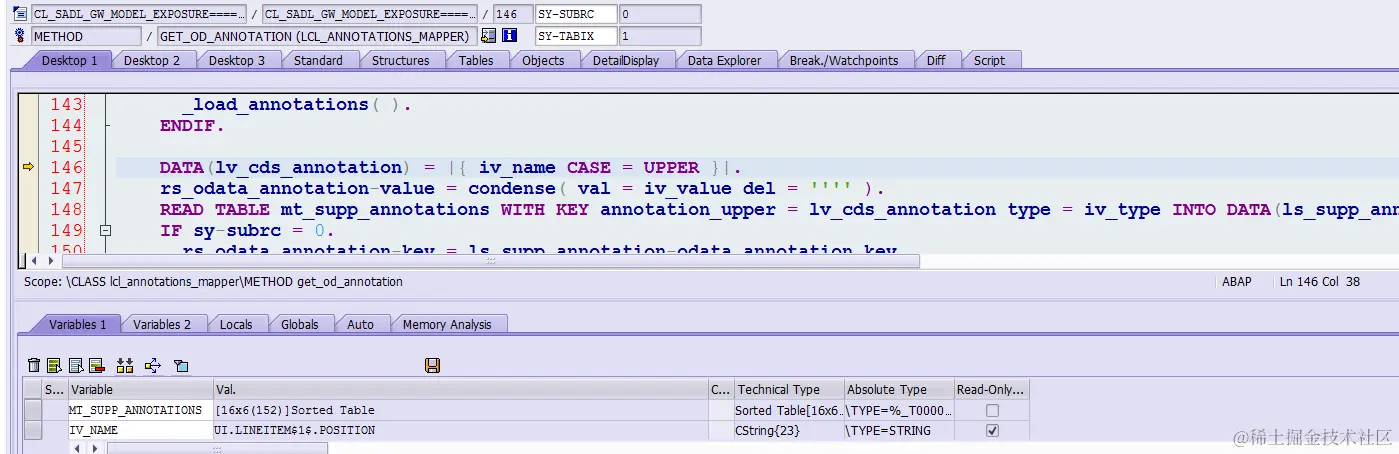
Task: Click the row selector for MT_SUPP_ANNOTATIONS
Action: coord(33,410)
